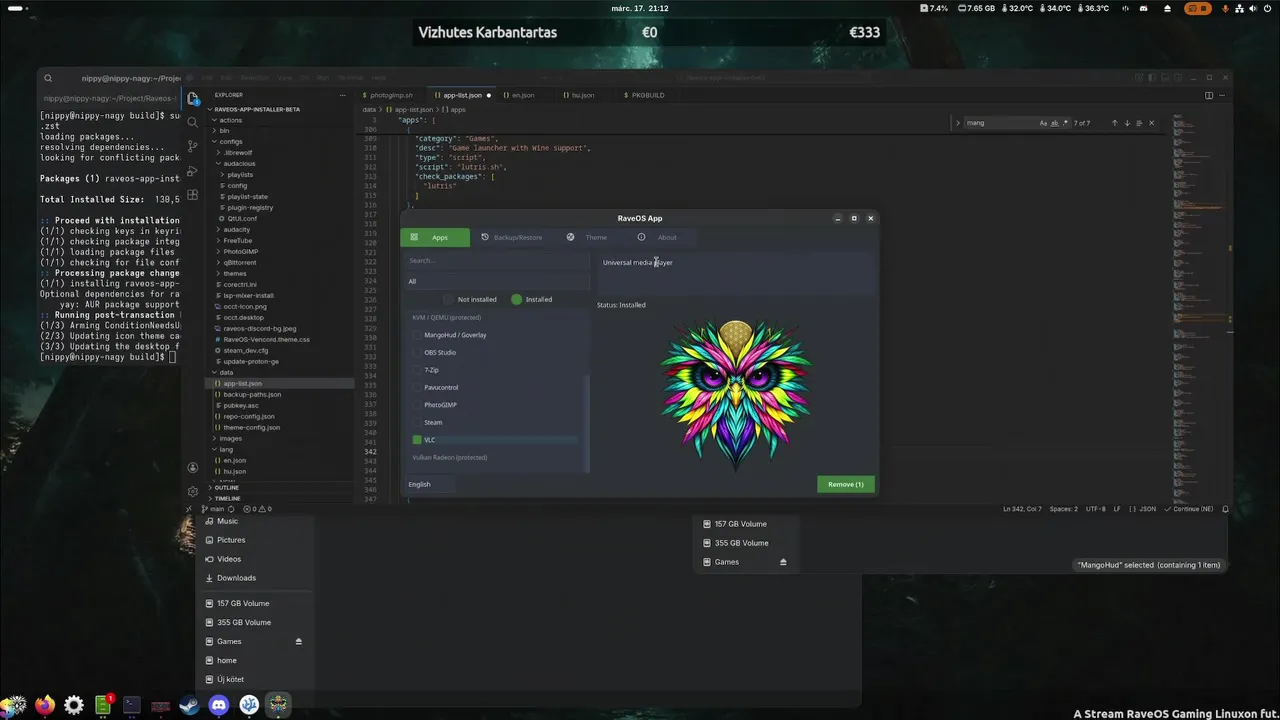Show errors and warnings count in the status bar
Image resolution: width=1280 pixels, height=720 pixels.
(256, 509)
